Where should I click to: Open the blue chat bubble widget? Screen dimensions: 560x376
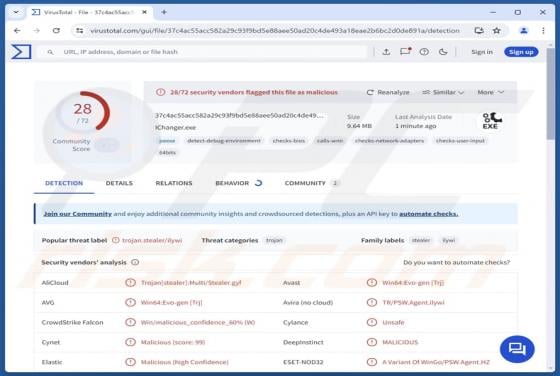tap(517, 349)
